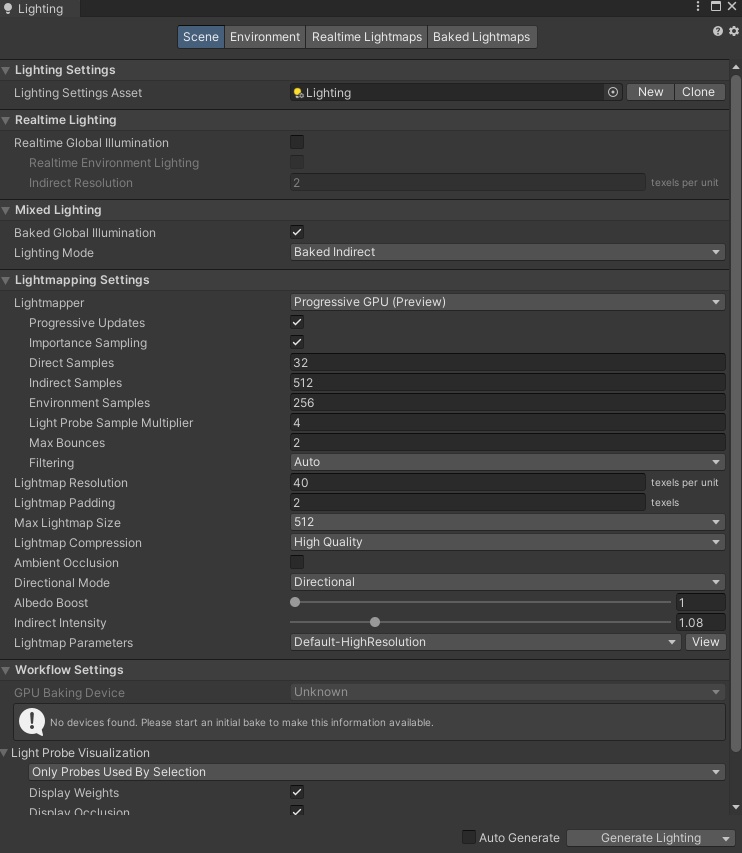742x853 pixels.
Task: Open the Directional Mode dropdown
Action: pos(508,582)
